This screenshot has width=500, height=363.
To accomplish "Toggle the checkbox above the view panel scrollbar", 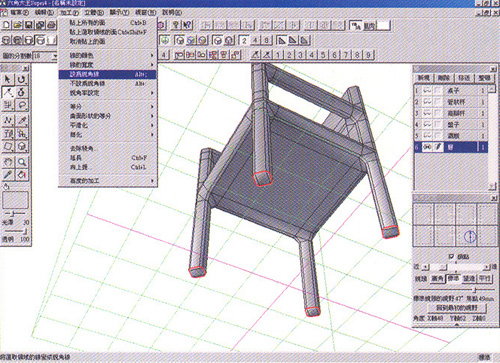I will coord(451,256).
